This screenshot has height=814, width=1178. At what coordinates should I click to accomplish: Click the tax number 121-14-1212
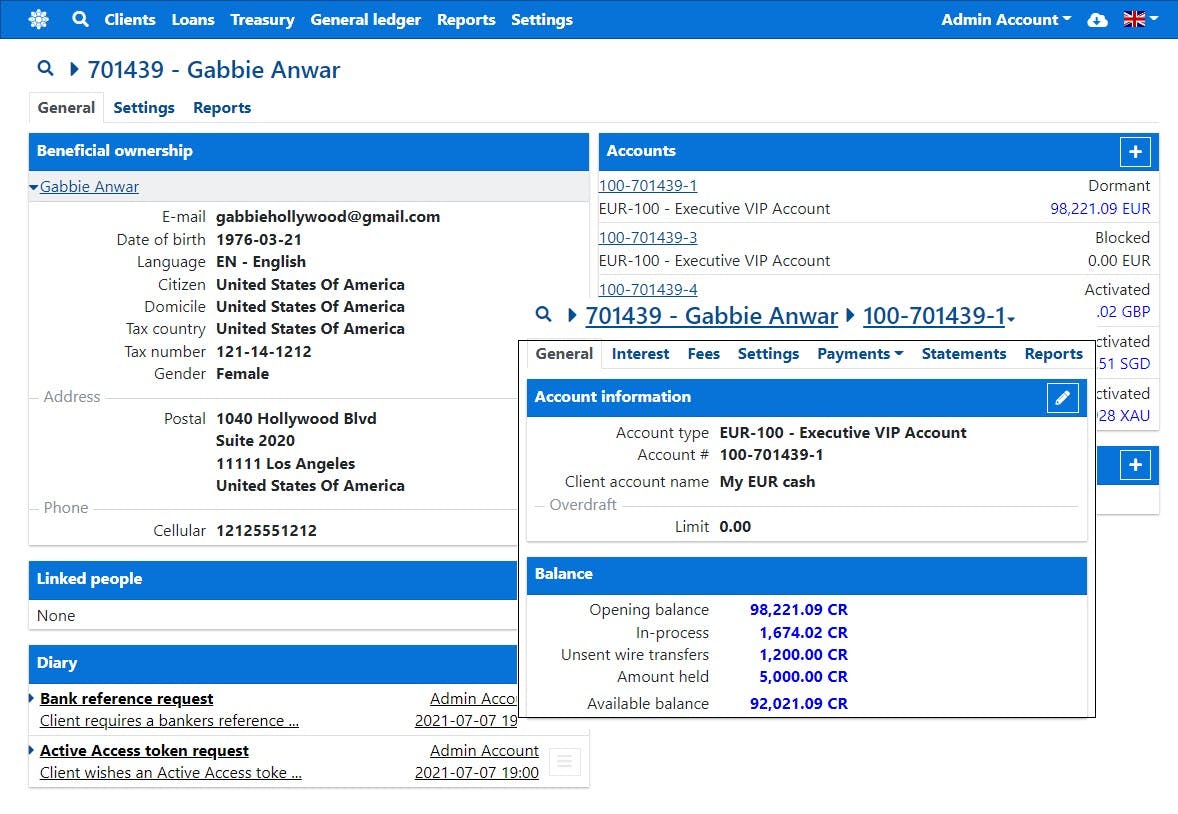263,351
